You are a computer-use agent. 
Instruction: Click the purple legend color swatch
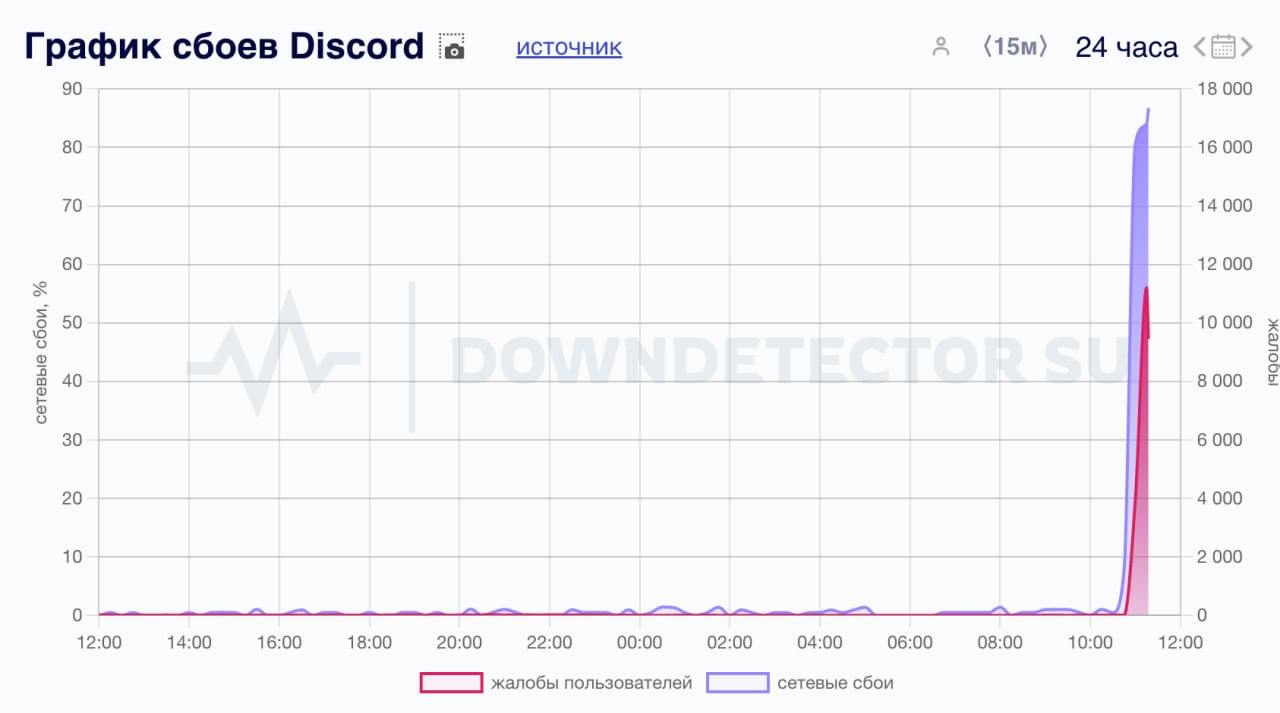click(x=737, y=683)
